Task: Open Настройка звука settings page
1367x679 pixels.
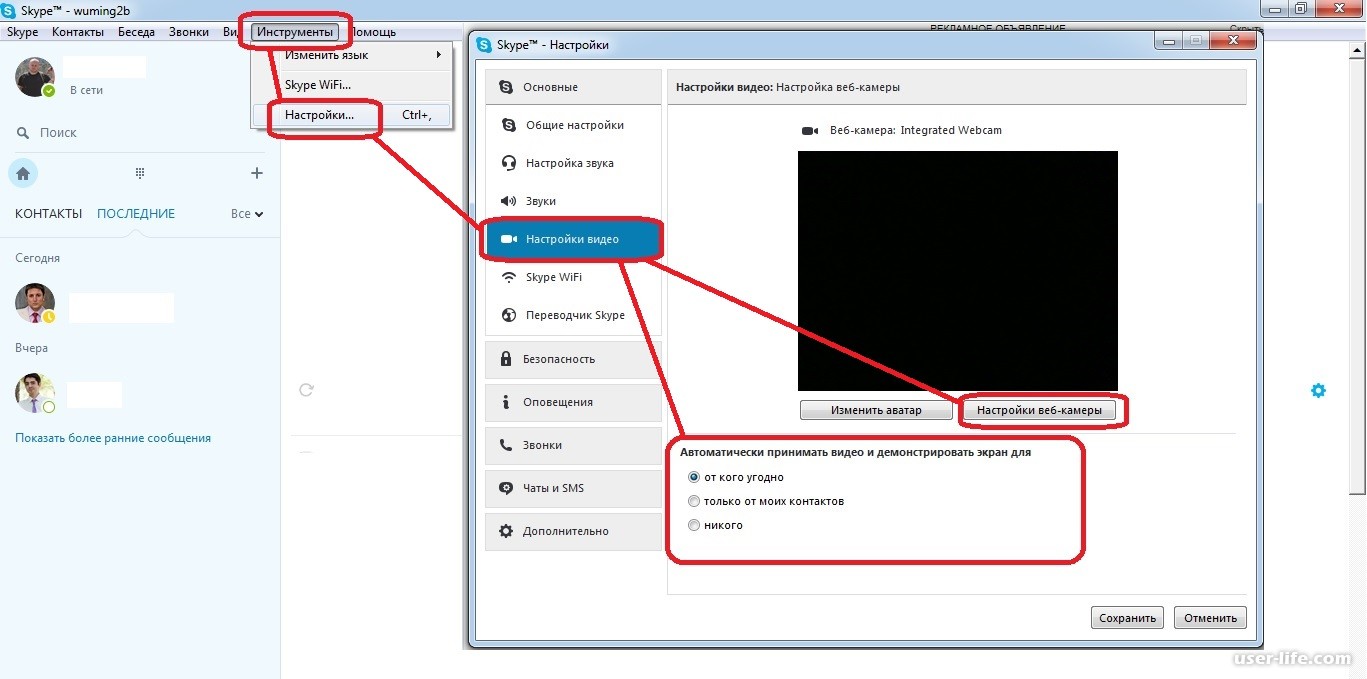Action: click(x=574, y=163)
